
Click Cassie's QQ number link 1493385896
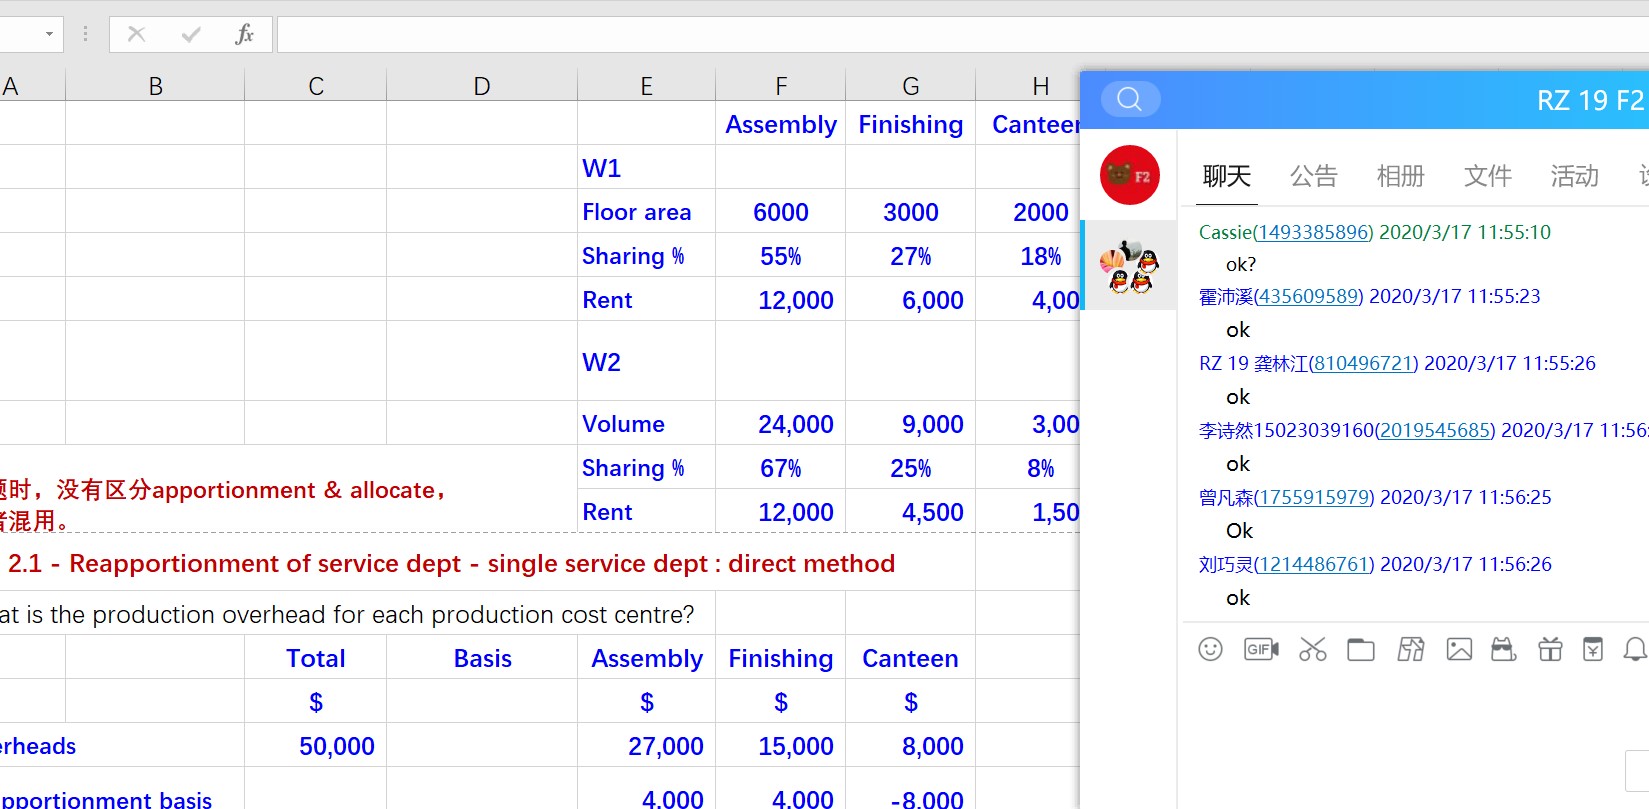(1314, 233)
